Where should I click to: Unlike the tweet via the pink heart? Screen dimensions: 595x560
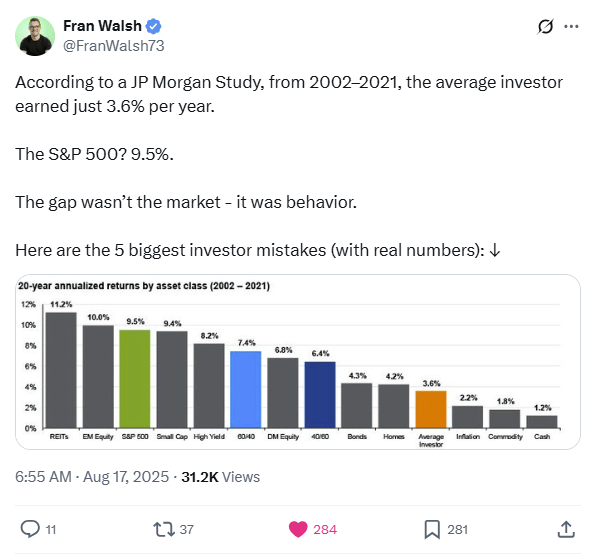click(x=298, y=529)
